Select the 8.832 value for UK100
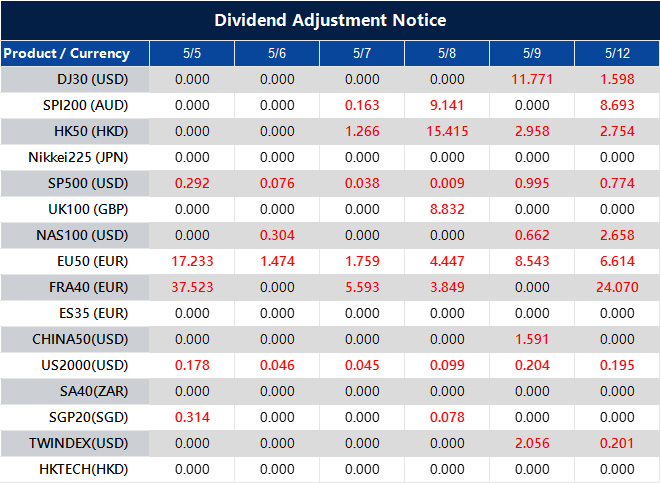Image resolution: width=660 pixels, height=483 pixels. click(x=446, y=209)
